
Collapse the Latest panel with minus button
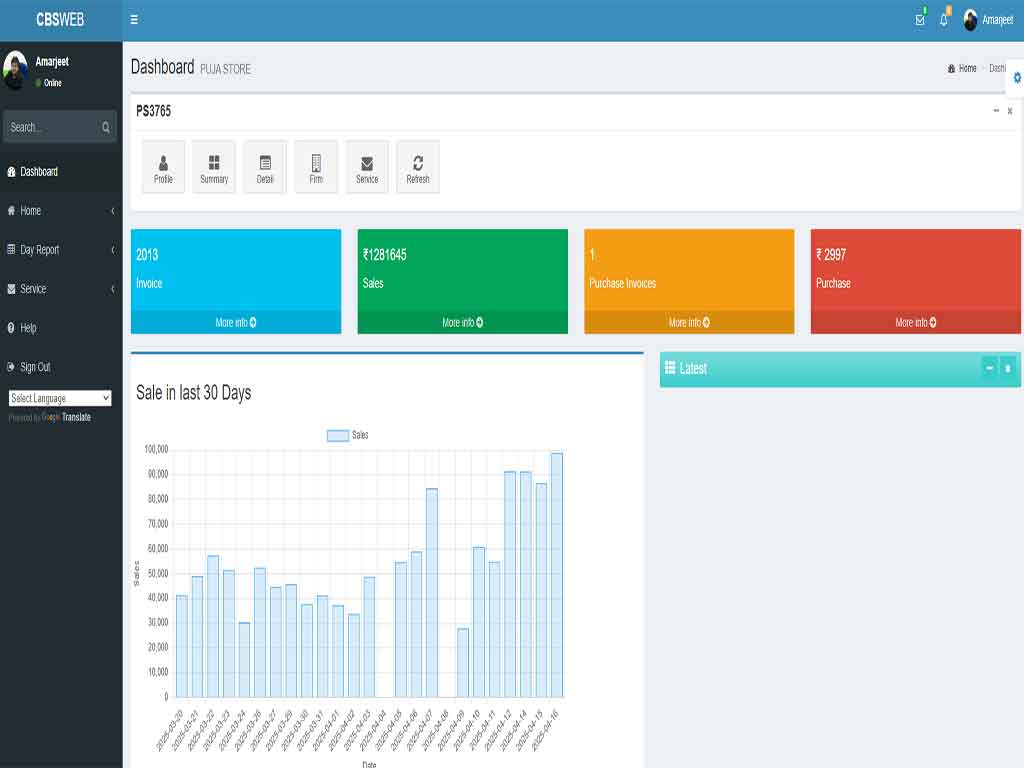click(989, 368)
